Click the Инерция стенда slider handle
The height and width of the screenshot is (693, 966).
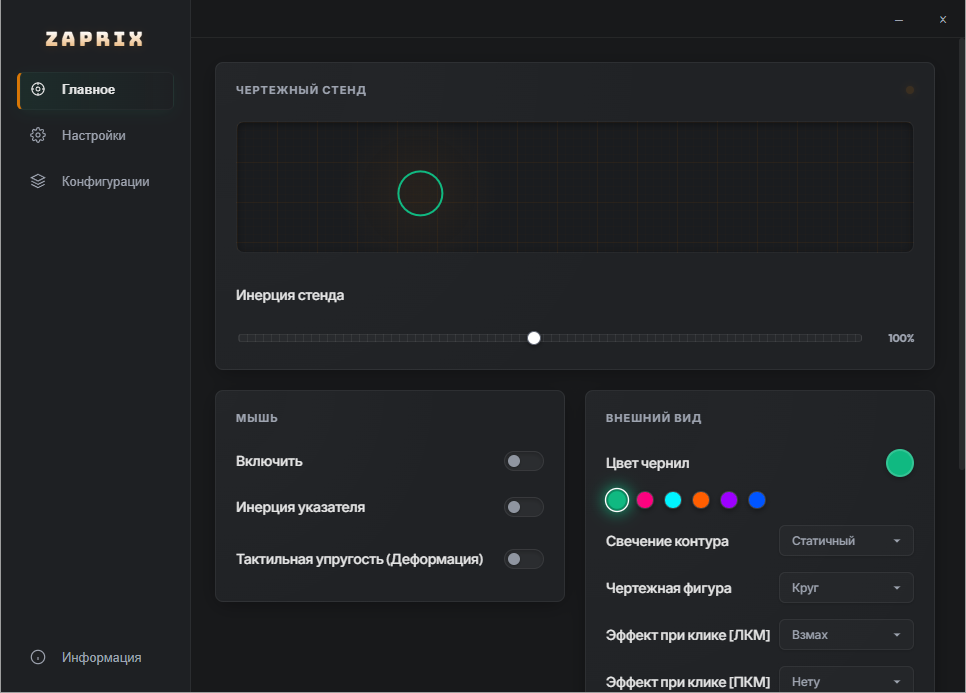click(534, 338)
